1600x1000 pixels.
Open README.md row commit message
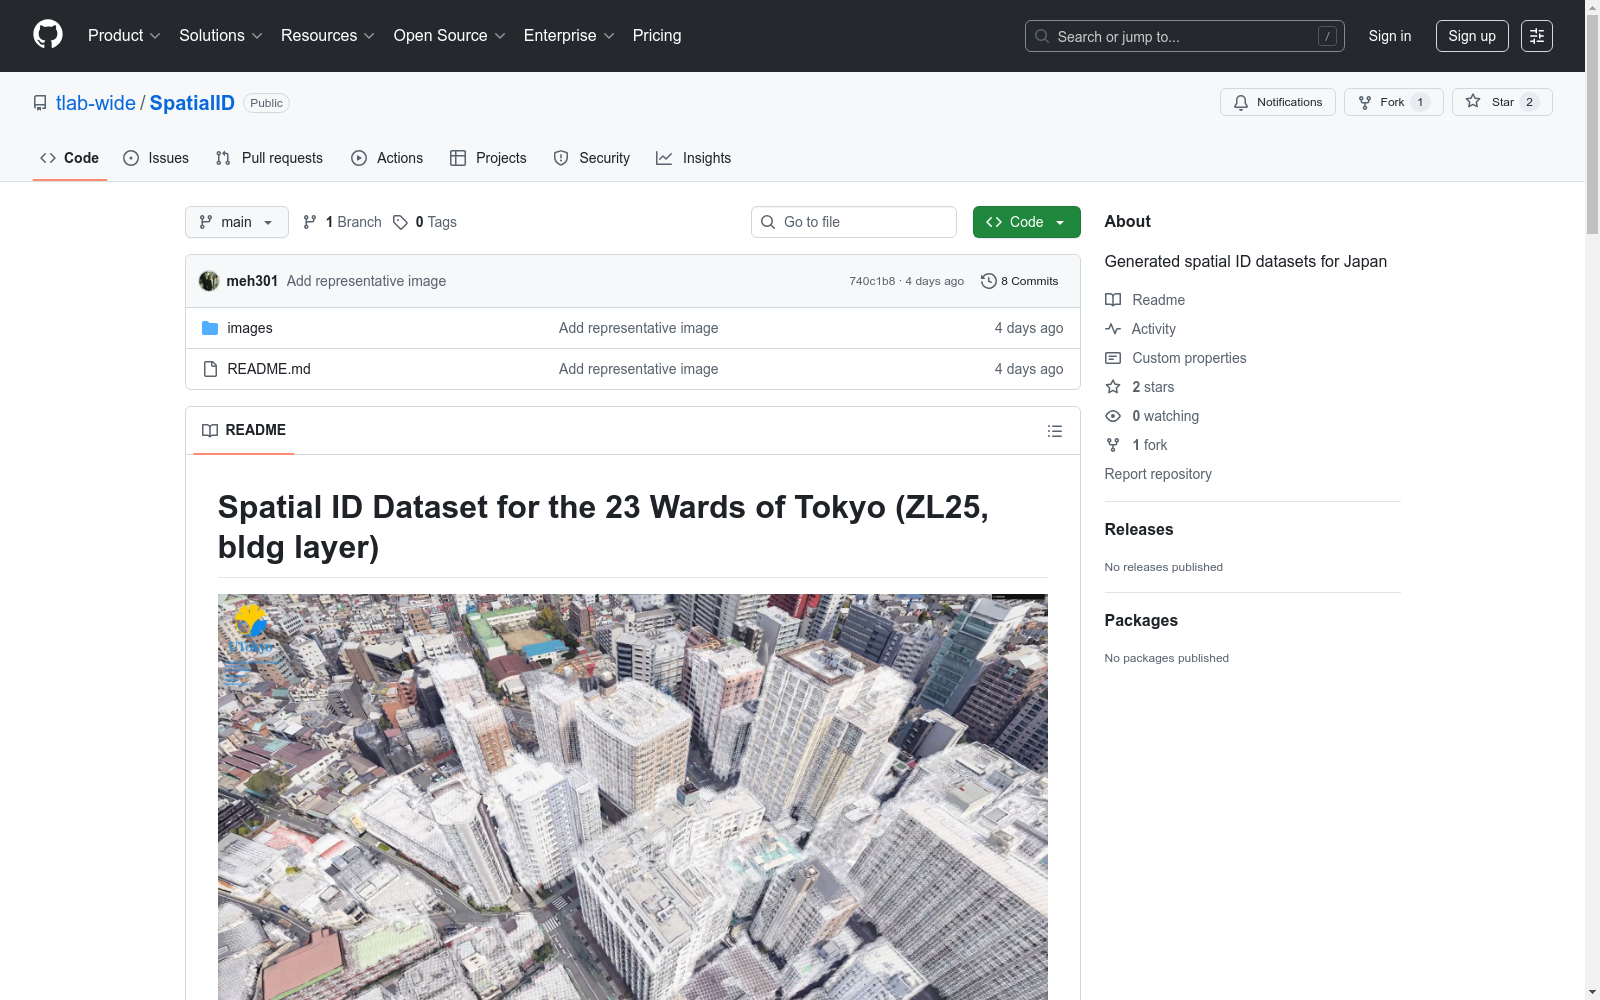click(x=638, y=369)
